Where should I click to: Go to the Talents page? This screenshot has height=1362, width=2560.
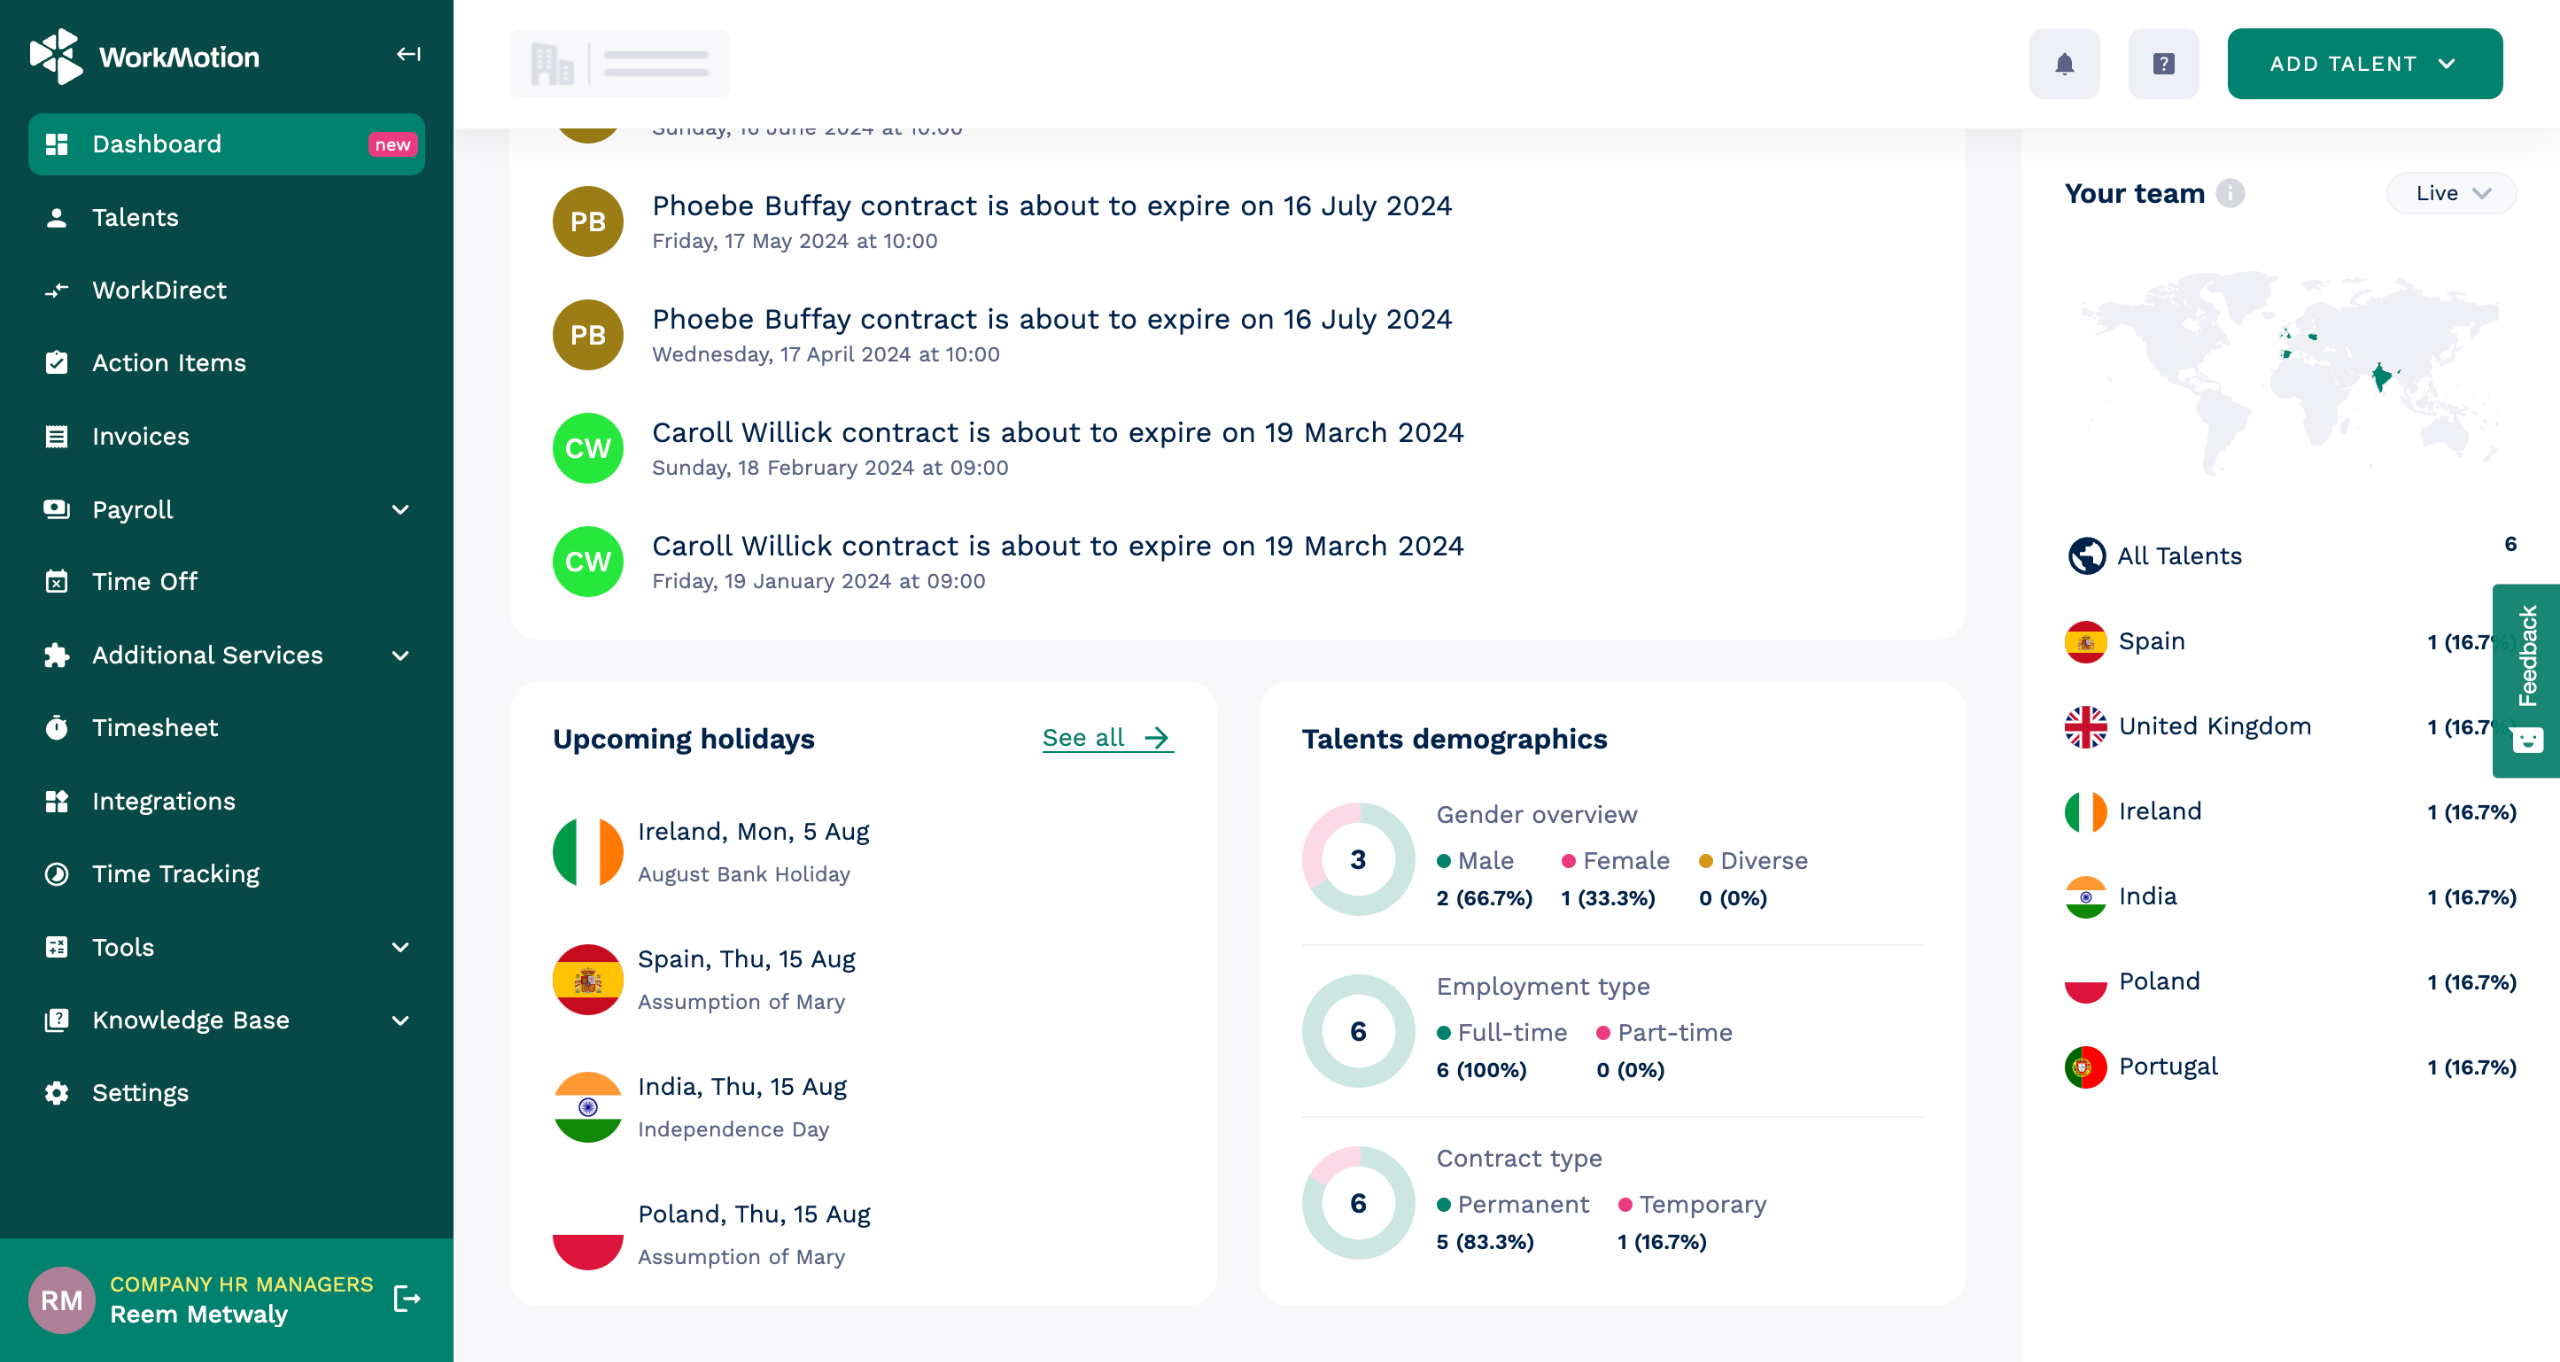click(x=135, y=218)
